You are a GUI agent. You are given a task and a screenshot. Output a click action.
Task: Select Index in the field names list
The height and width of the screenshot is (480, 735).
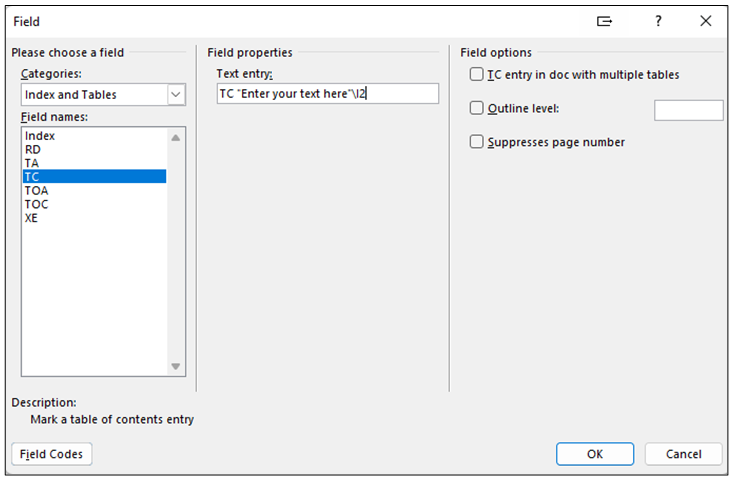[94, 136]
